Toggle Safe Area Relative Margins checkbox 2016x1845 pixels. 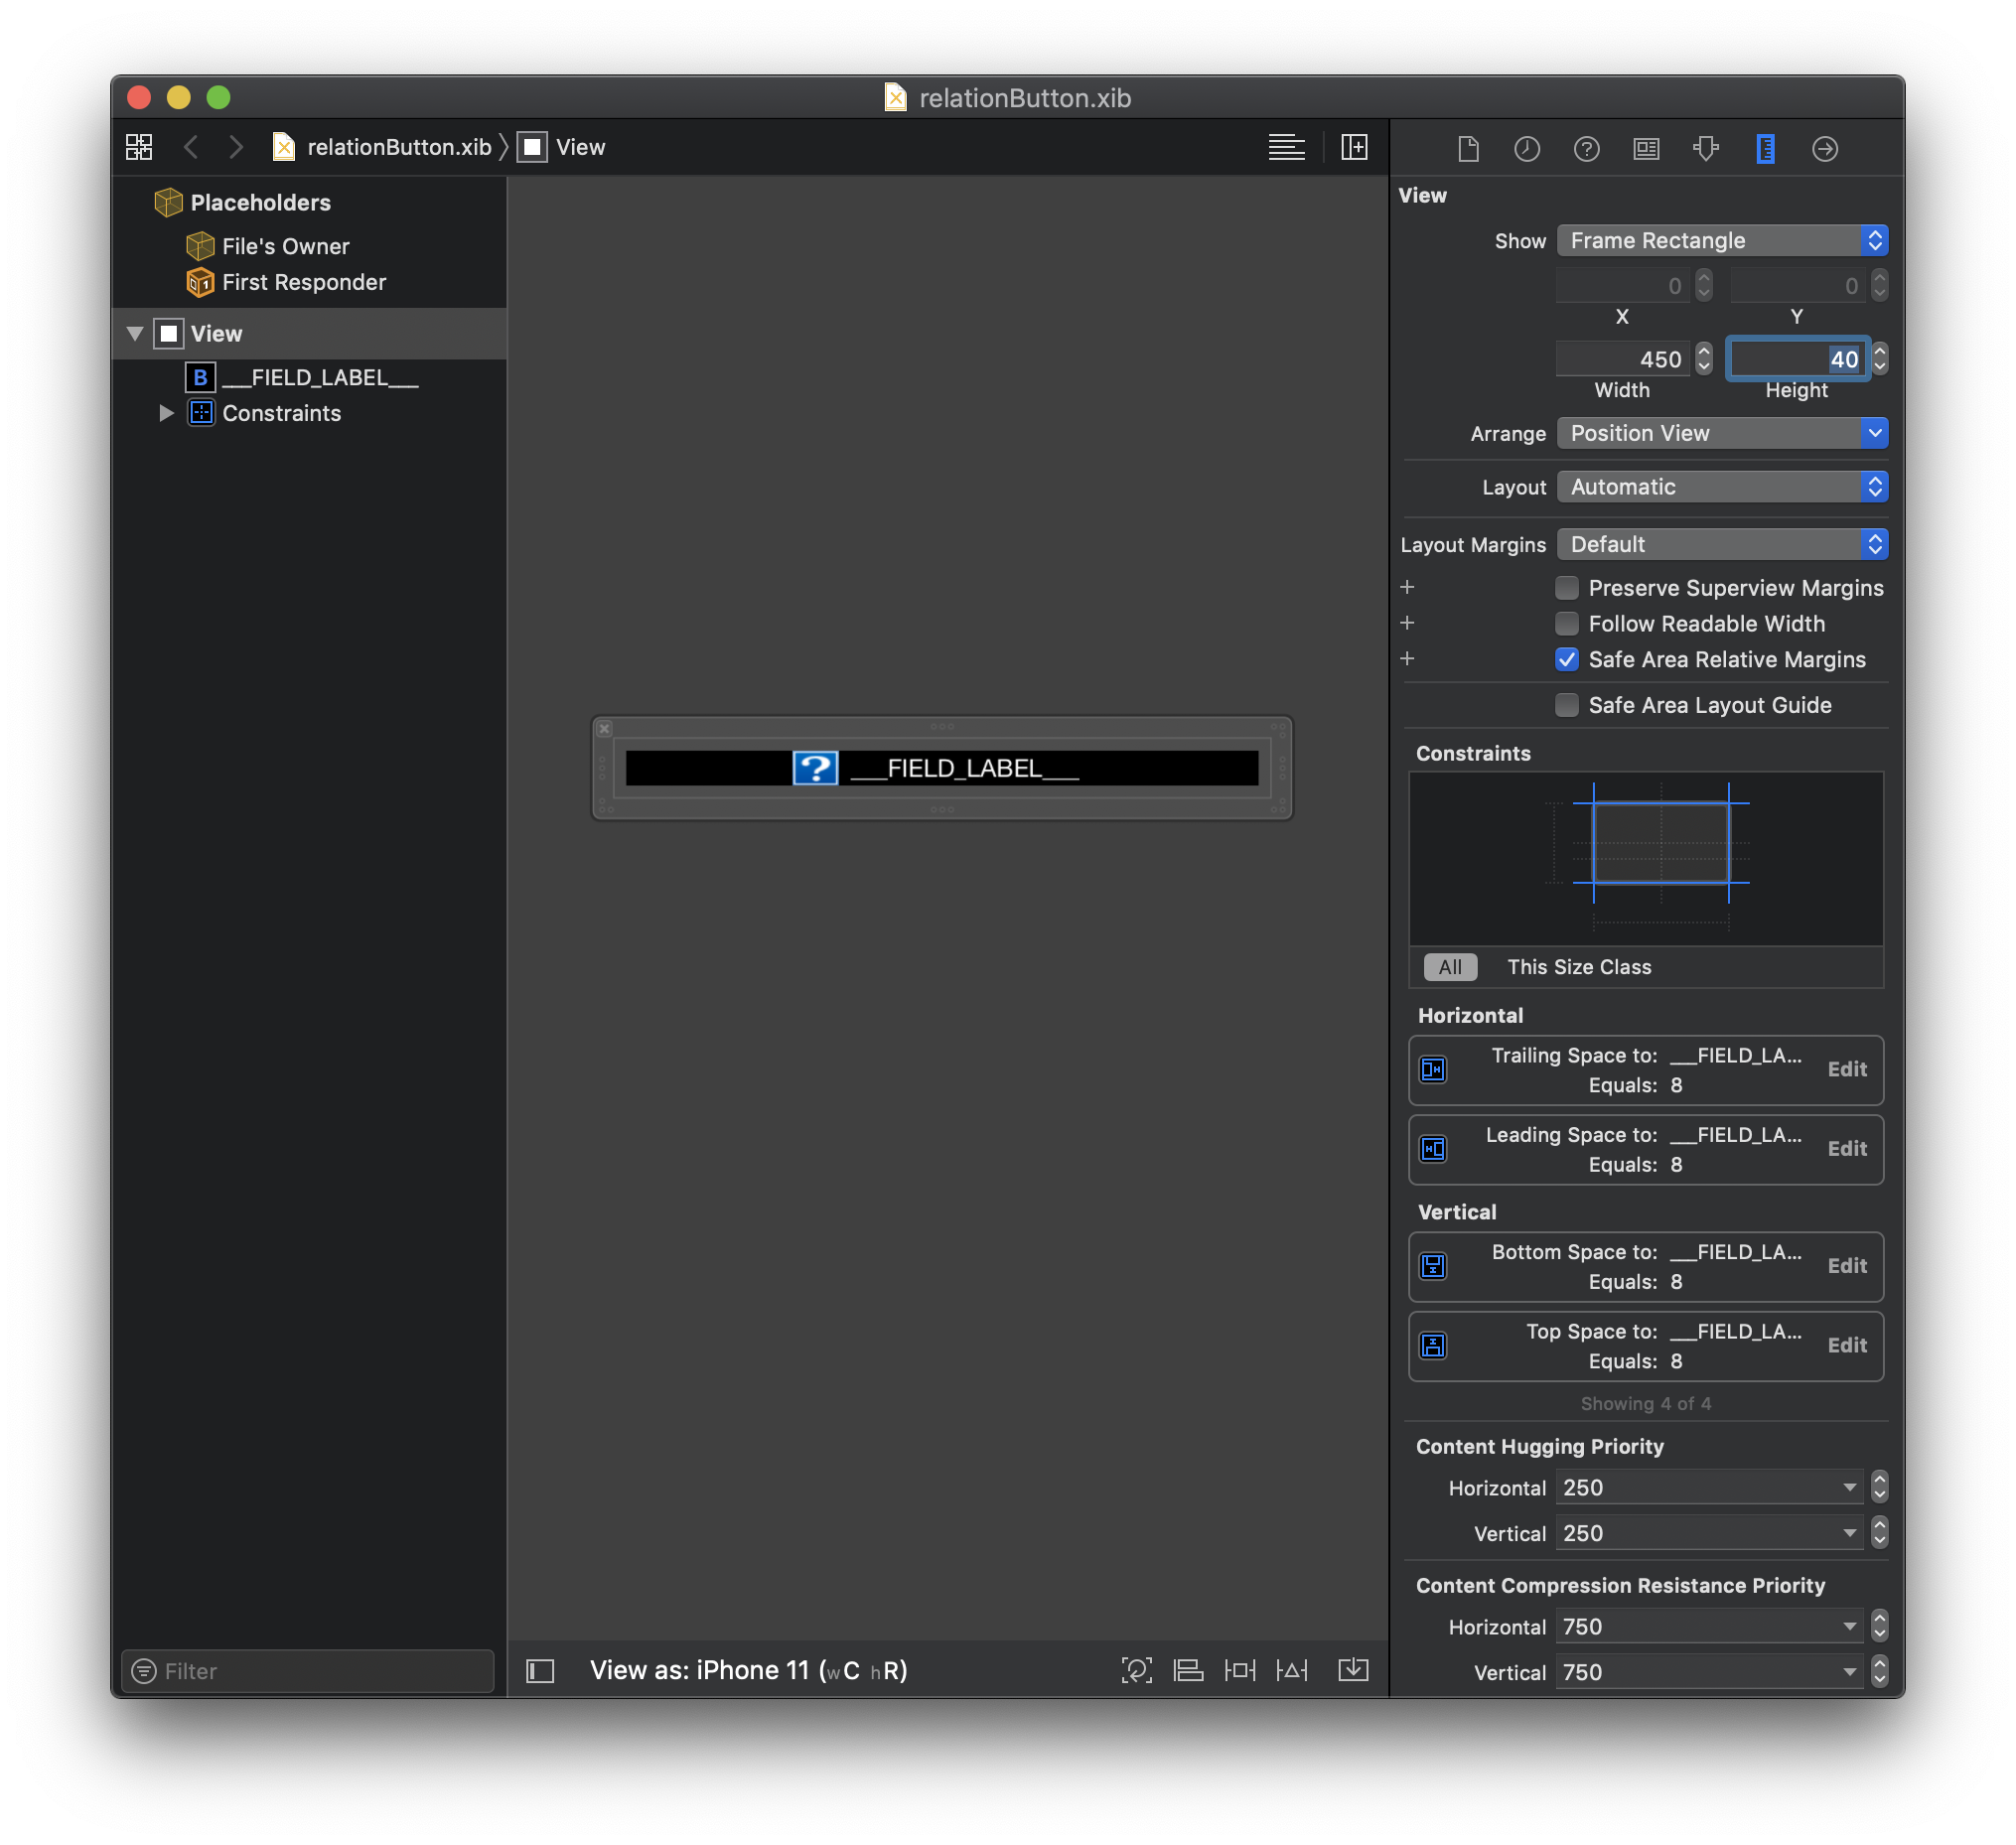pyautogui.click(x=1565, y=658)
